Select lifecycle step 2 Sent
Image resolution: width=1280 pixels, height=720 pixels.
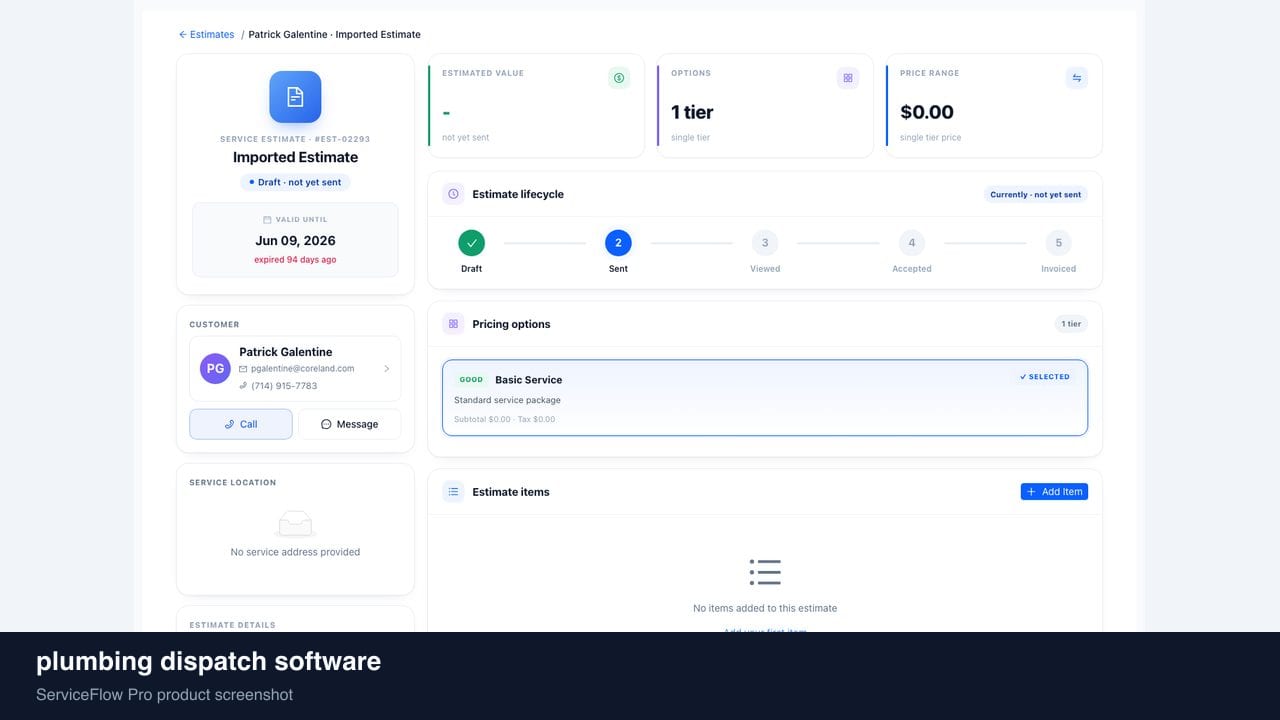point(618,243)
